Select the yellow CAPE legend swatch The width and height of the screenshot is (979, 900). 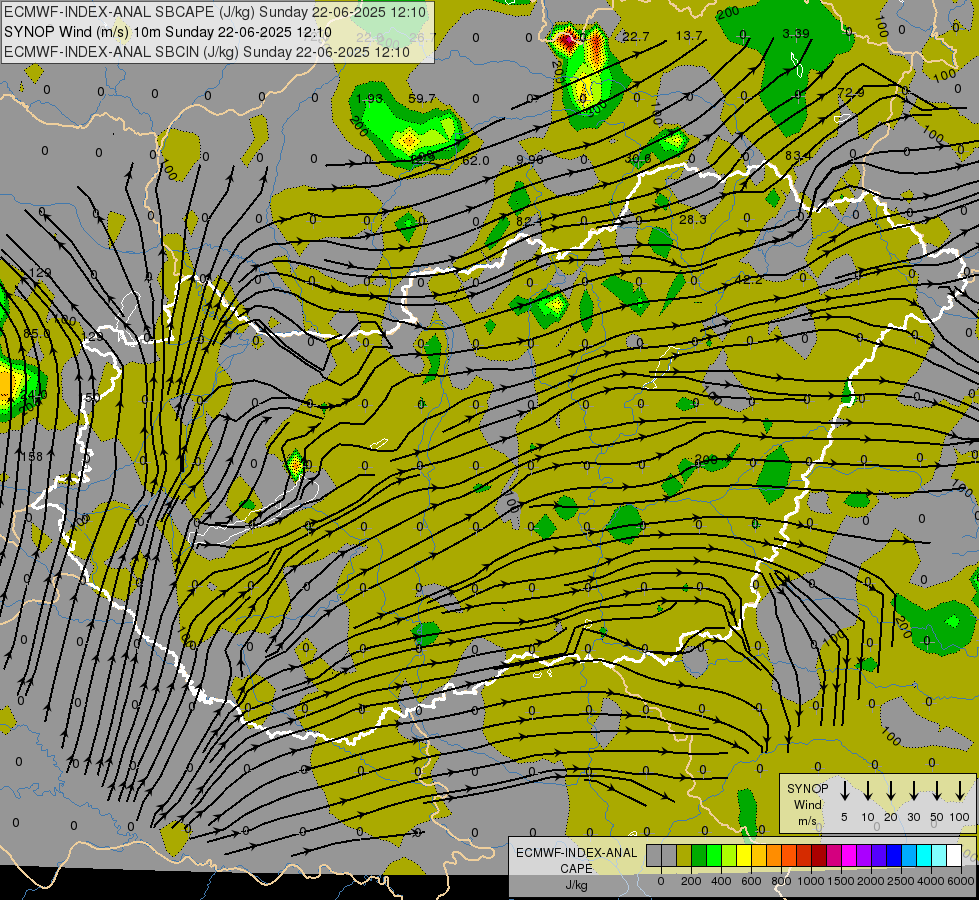pyautogui.click(x=744, y=856)
